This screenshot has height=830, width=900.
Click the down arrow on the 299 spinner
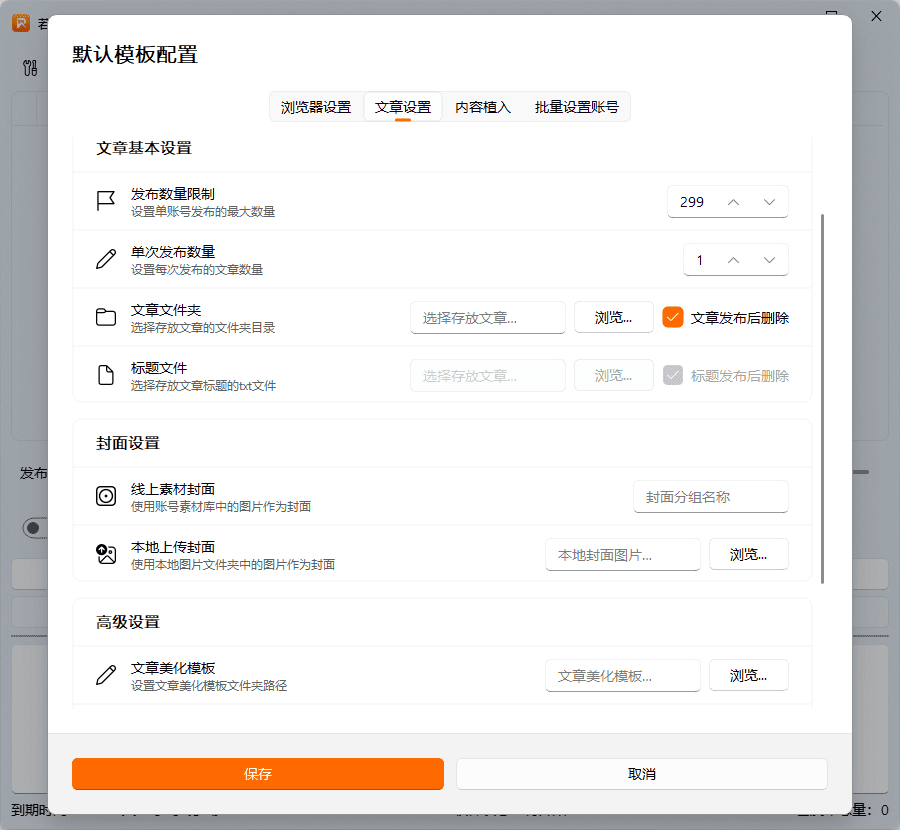pyautogui.click(x=770, y=201)
